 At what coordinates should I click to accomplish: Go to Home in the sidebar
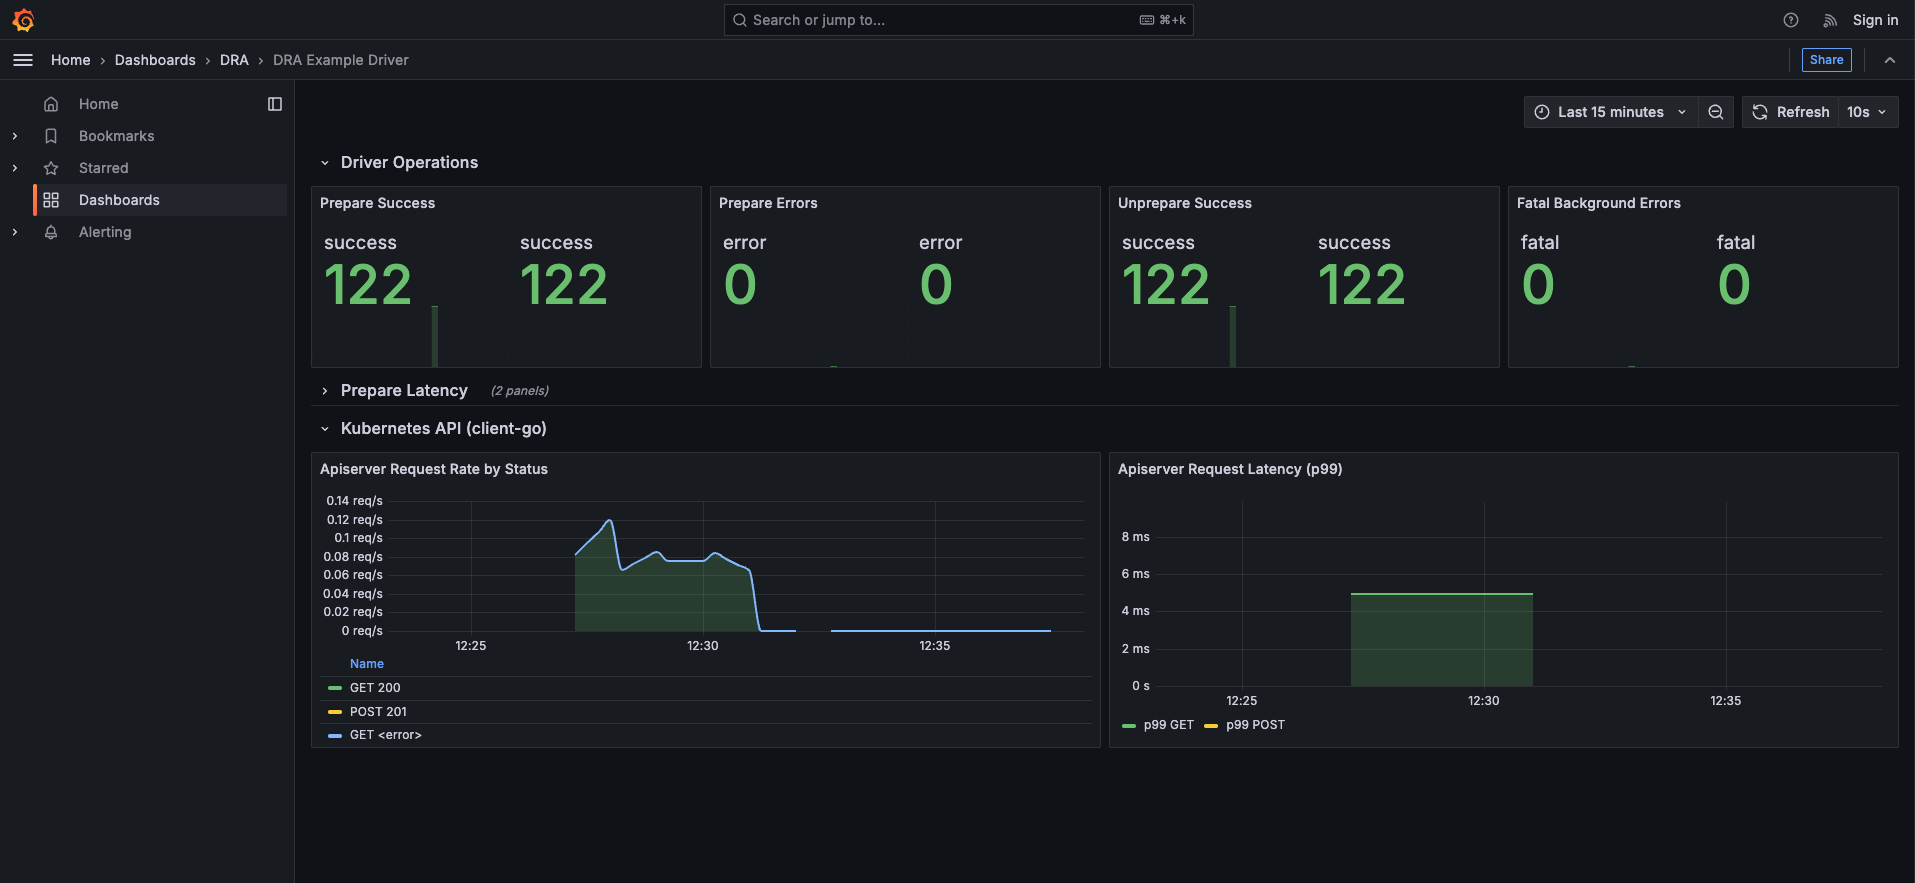pyautogui.click(x=99, y=104)
